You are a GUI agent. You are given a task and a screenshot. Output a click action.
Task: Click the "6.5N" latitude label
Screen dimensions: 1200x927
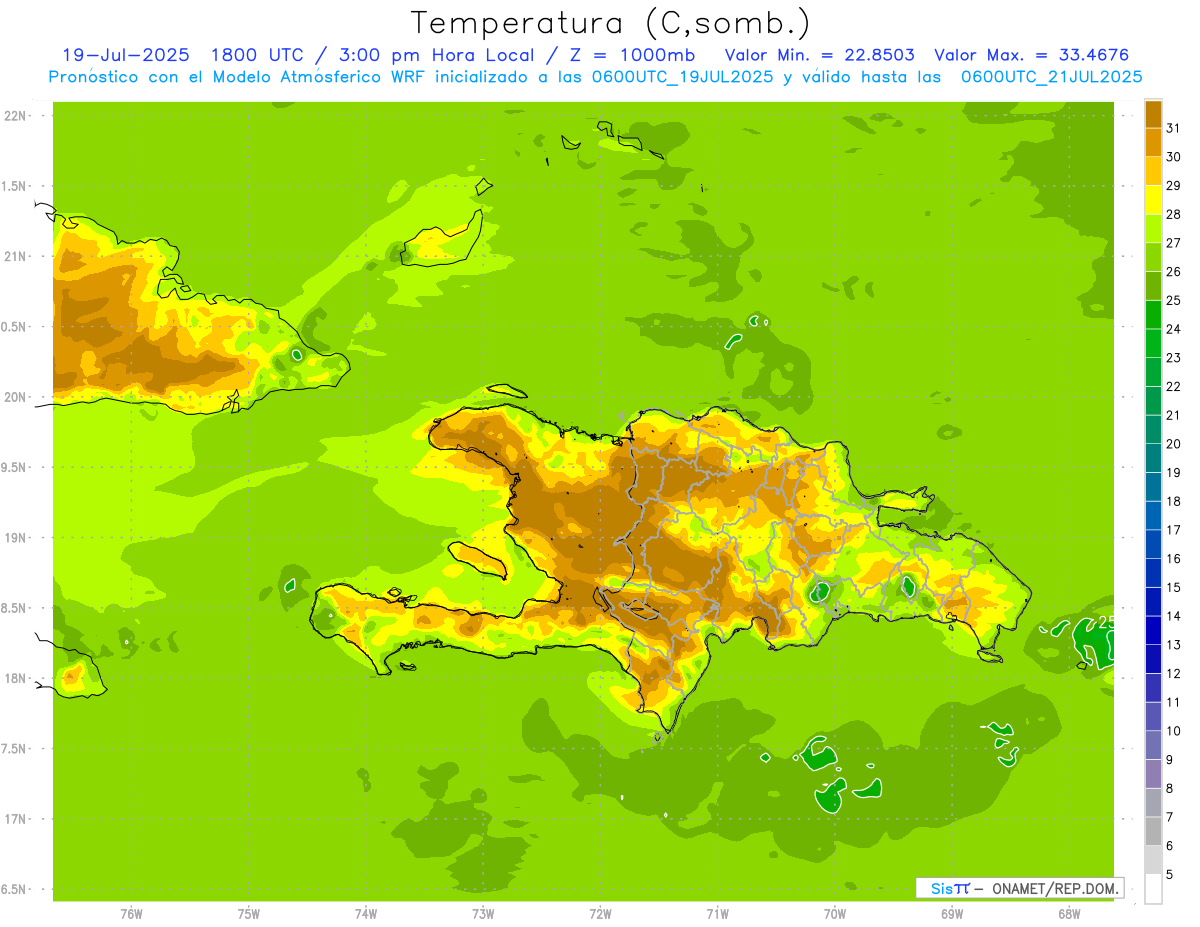point(15,889)
